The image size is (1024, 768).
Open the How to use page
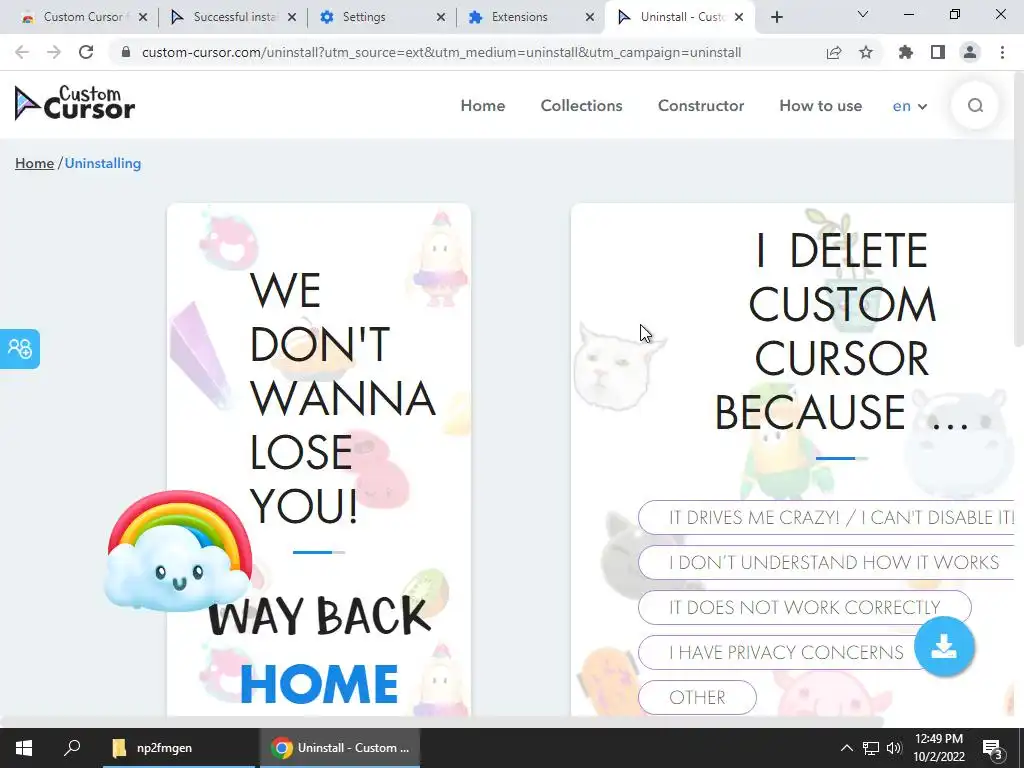(x=820, y=105)
